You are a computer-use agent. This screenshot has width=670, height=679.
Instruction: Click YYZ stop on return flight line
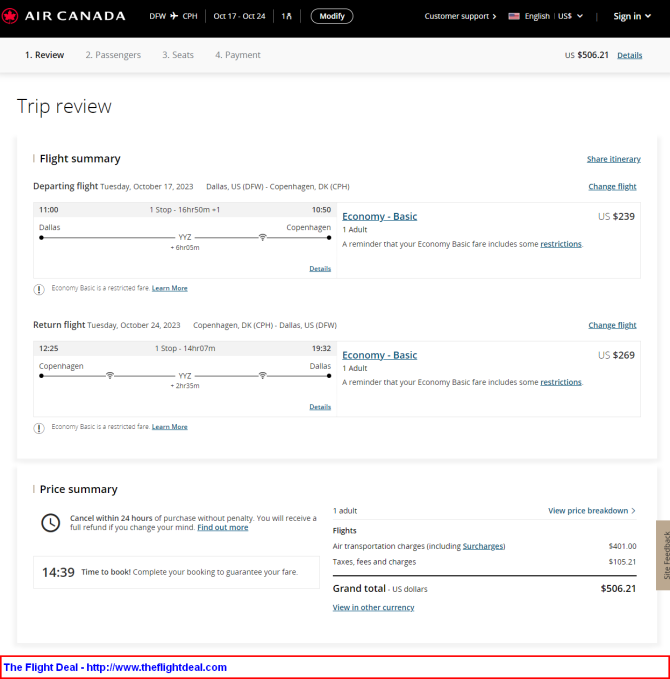(185, 376)
